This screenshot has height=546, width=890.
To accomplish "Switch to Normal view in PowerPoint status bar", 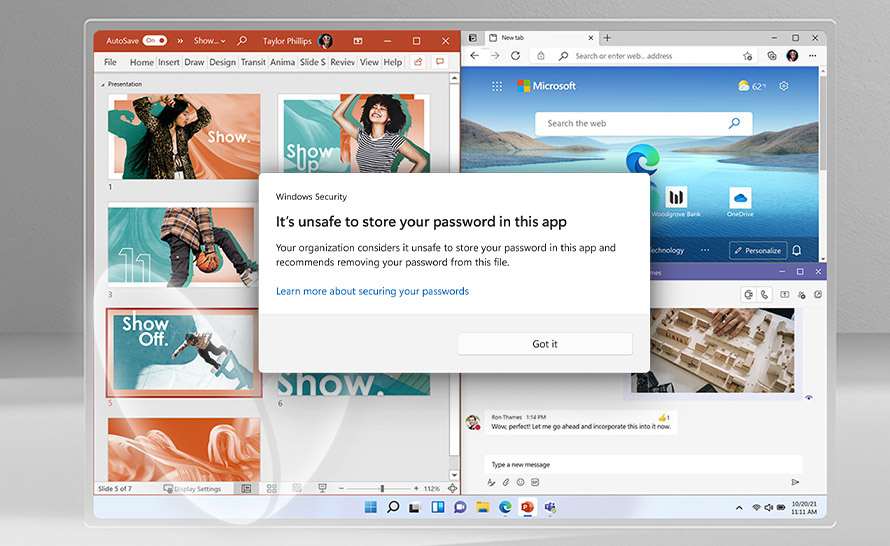I will tap(246, 489).
